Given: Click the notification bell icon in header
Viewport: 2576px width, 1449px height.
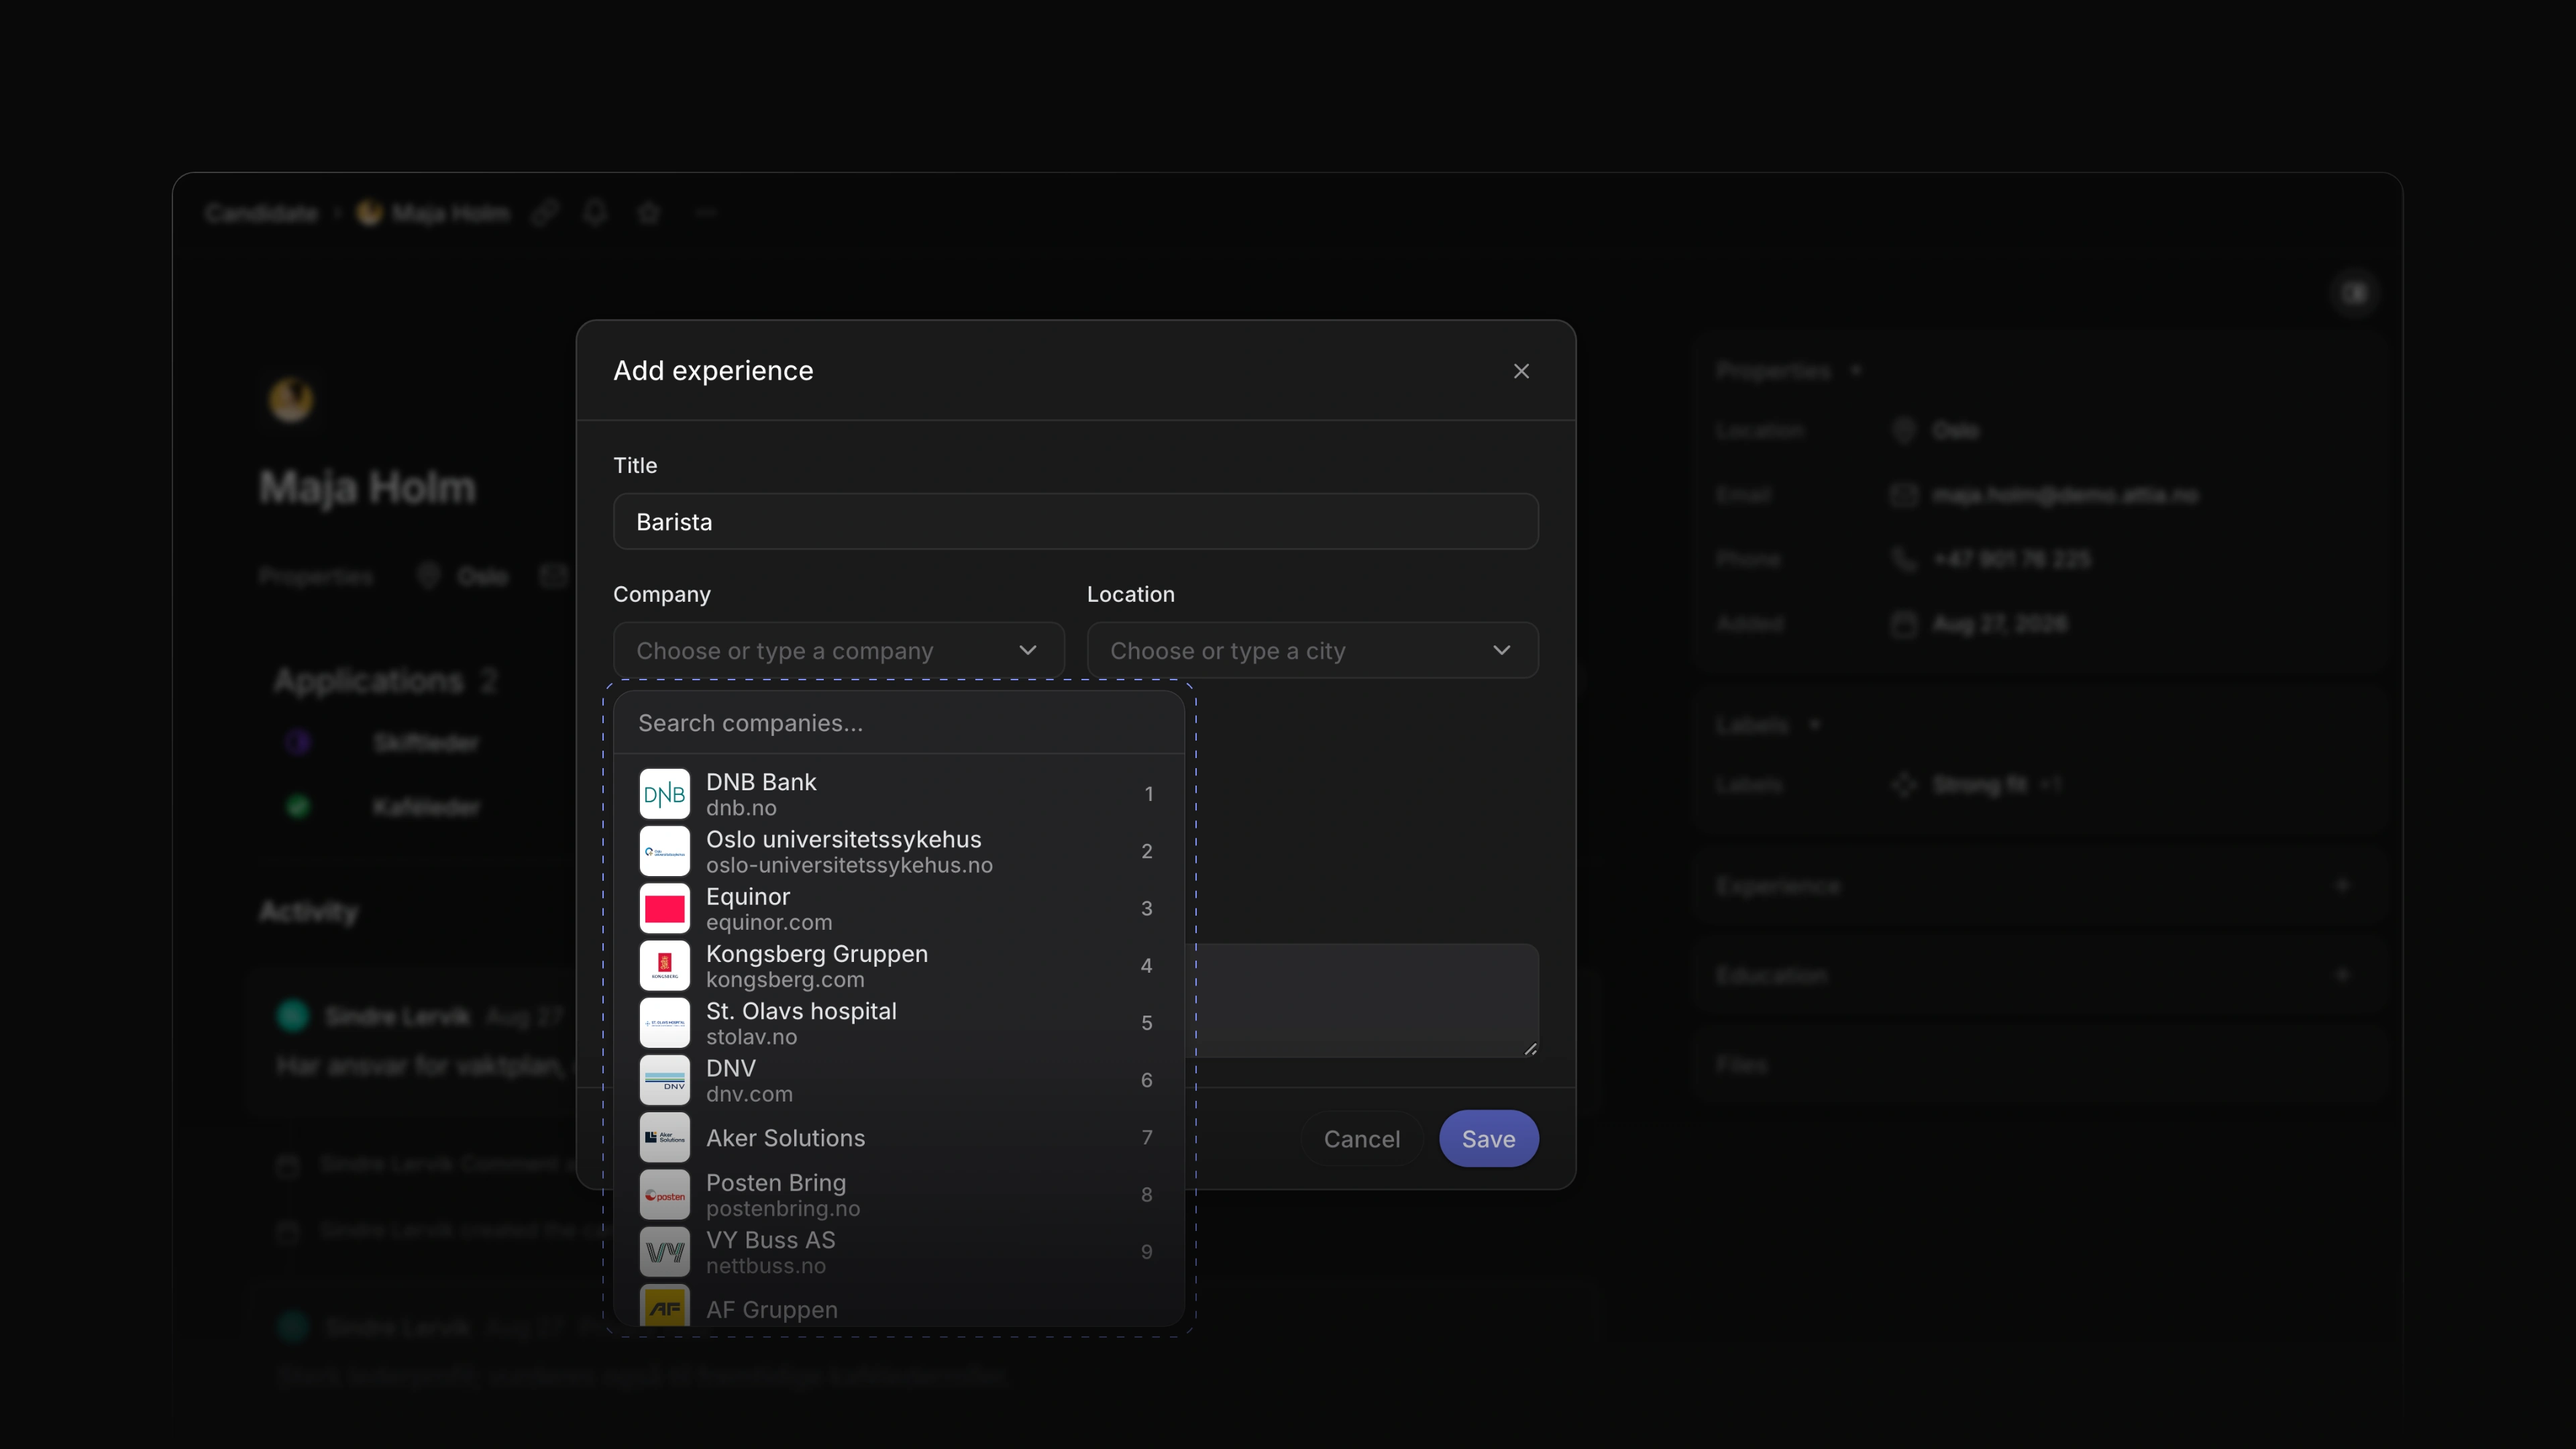Looking at the screenshot, I should [595, 212].
